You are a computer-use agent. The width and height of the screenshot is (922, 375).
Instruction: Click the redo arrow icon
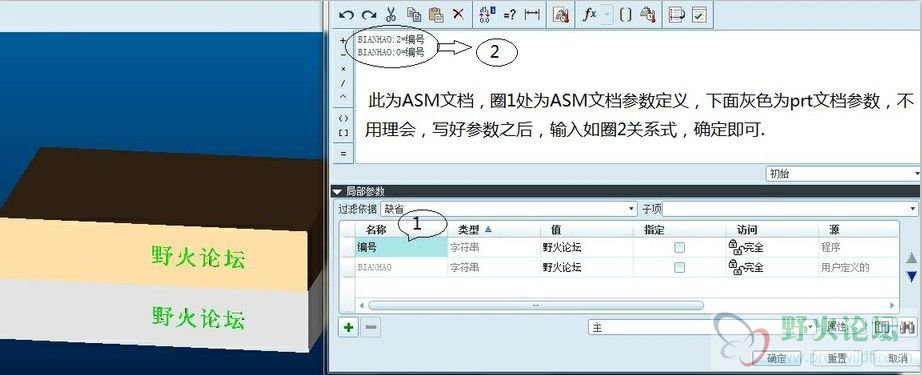369,15
